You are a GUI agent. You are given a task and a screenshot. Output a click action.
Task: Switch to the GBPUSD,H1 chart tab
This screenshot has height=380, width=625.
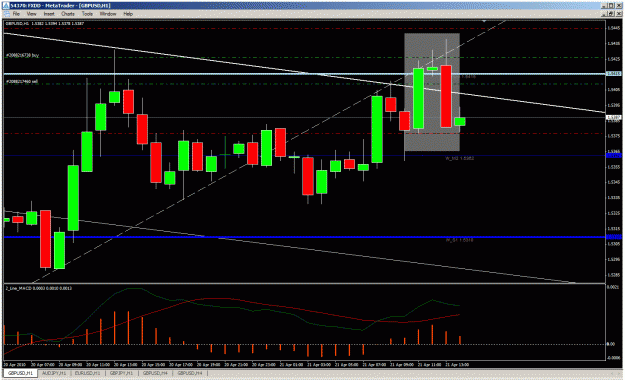pos(20,373)
